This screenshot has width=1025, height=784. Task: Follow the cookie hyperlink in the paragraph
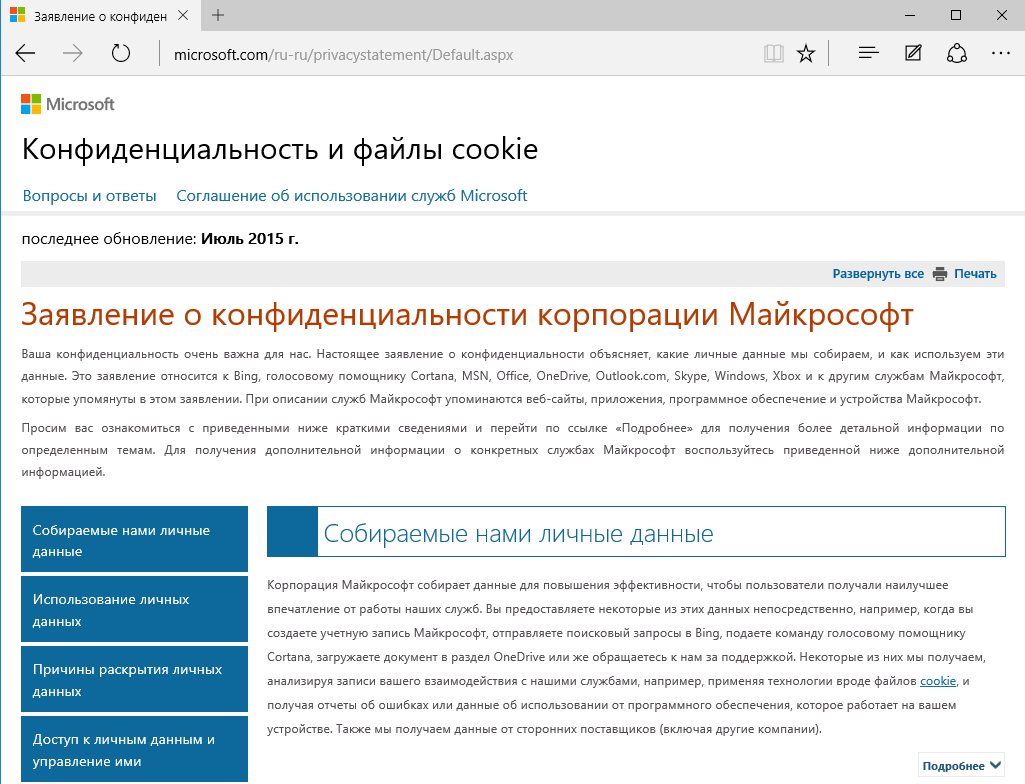tap(938, 681)
